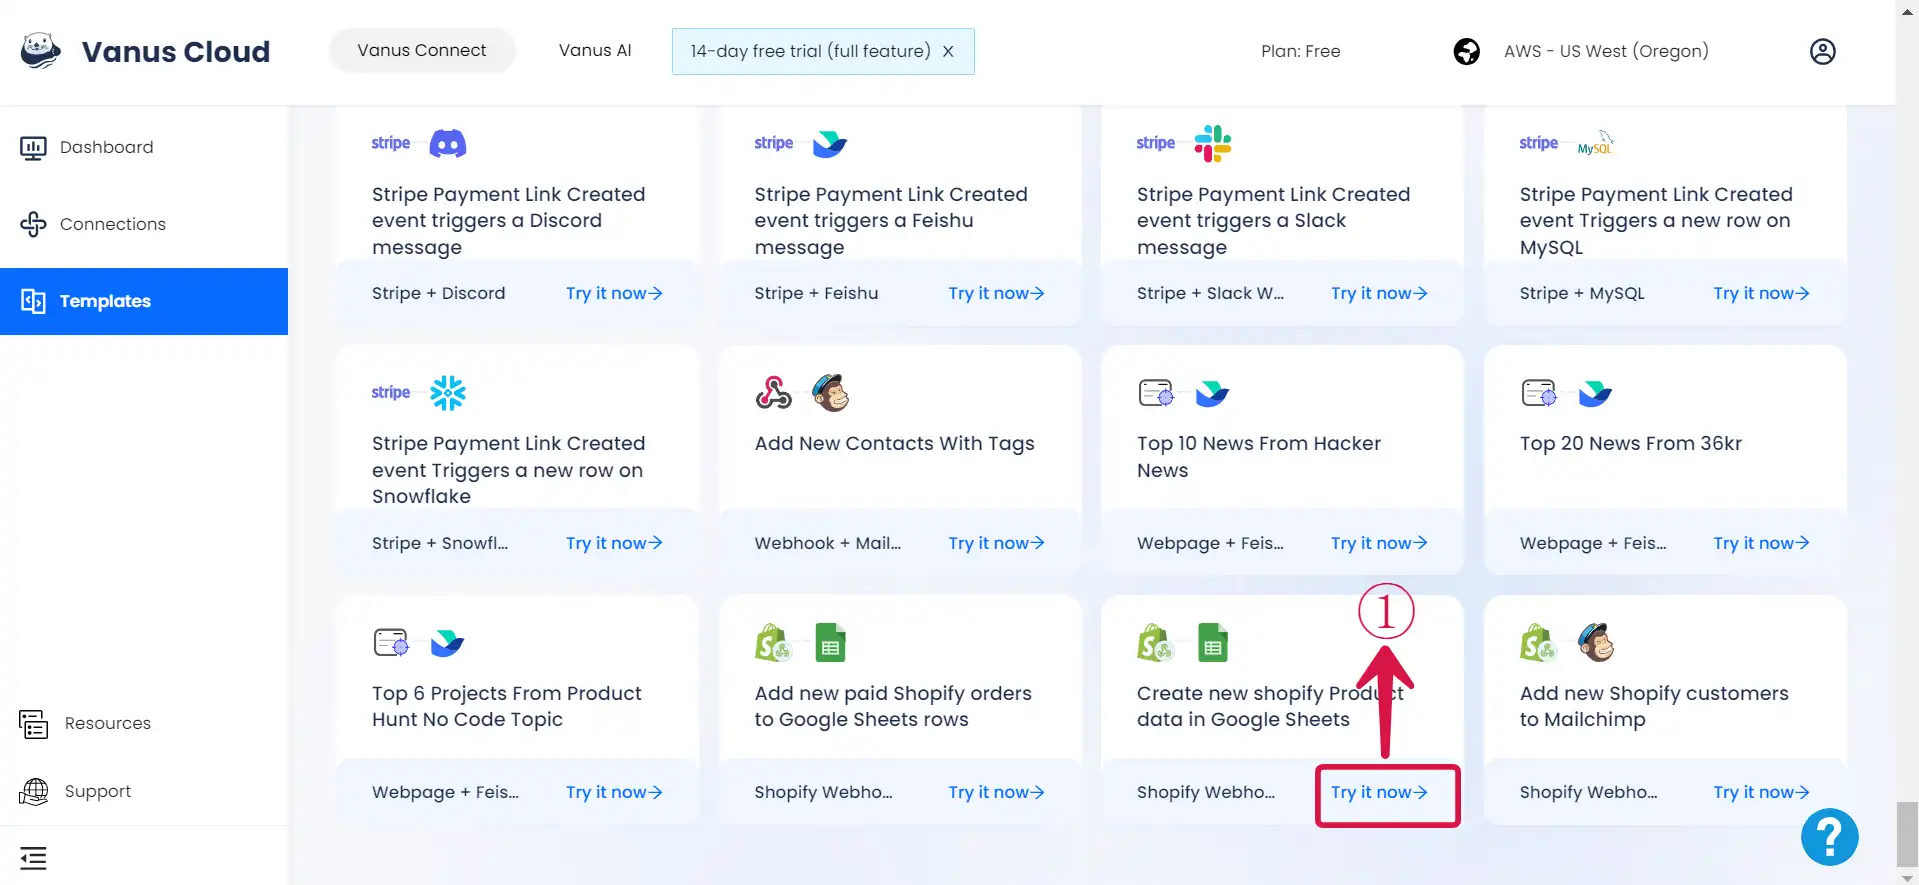Try the Shopify Product data template
This screenshot has height=885, width=1919.
1379,792
